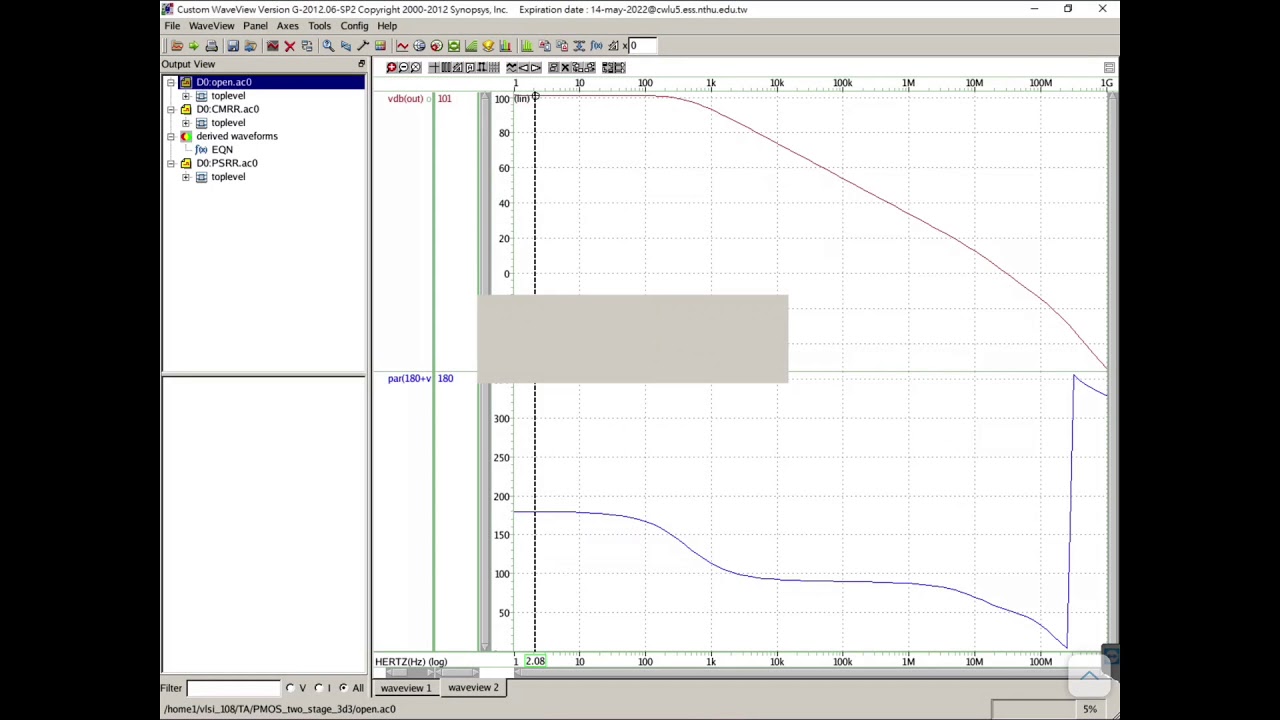This screenshot has width=1280, height=720.
Task: Click the green arrow reload icon
Action: tap(194, 45)
